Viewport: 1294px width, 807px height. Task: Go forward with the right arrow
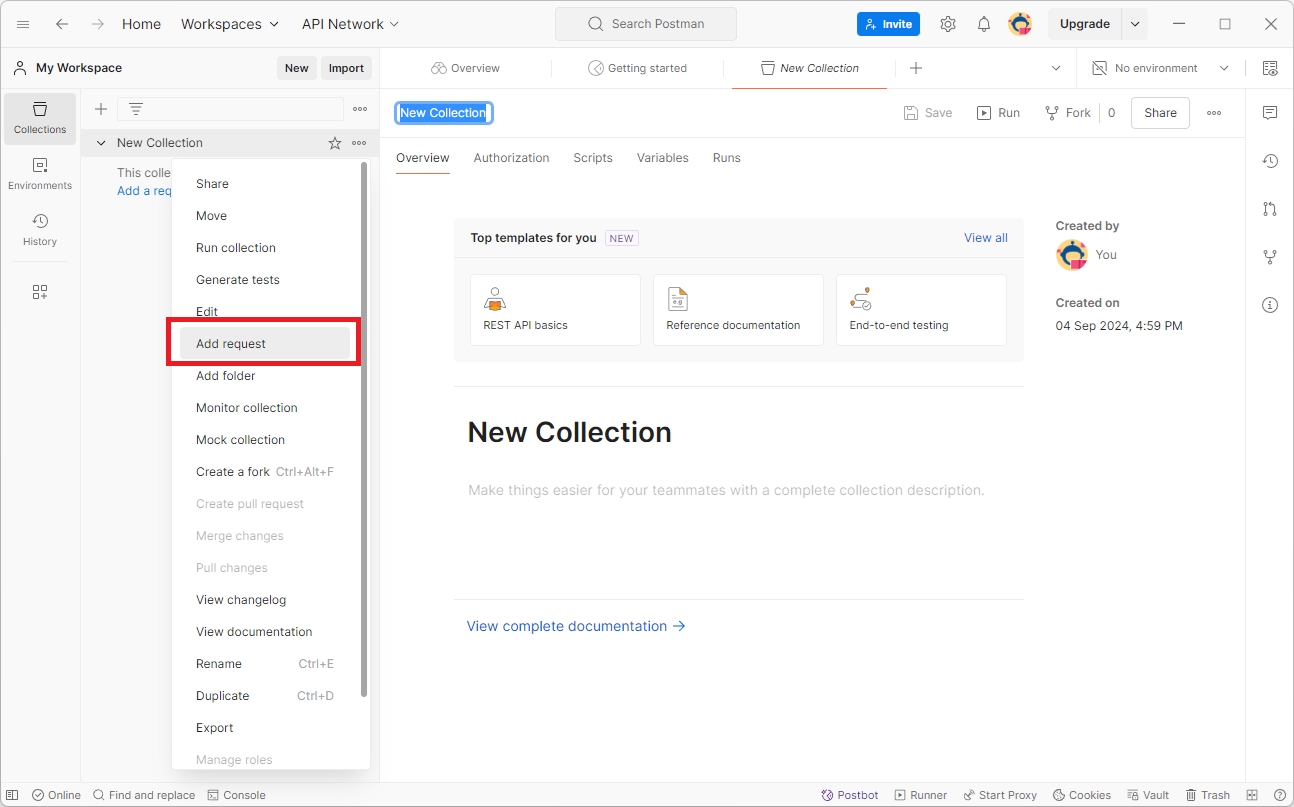98,24
